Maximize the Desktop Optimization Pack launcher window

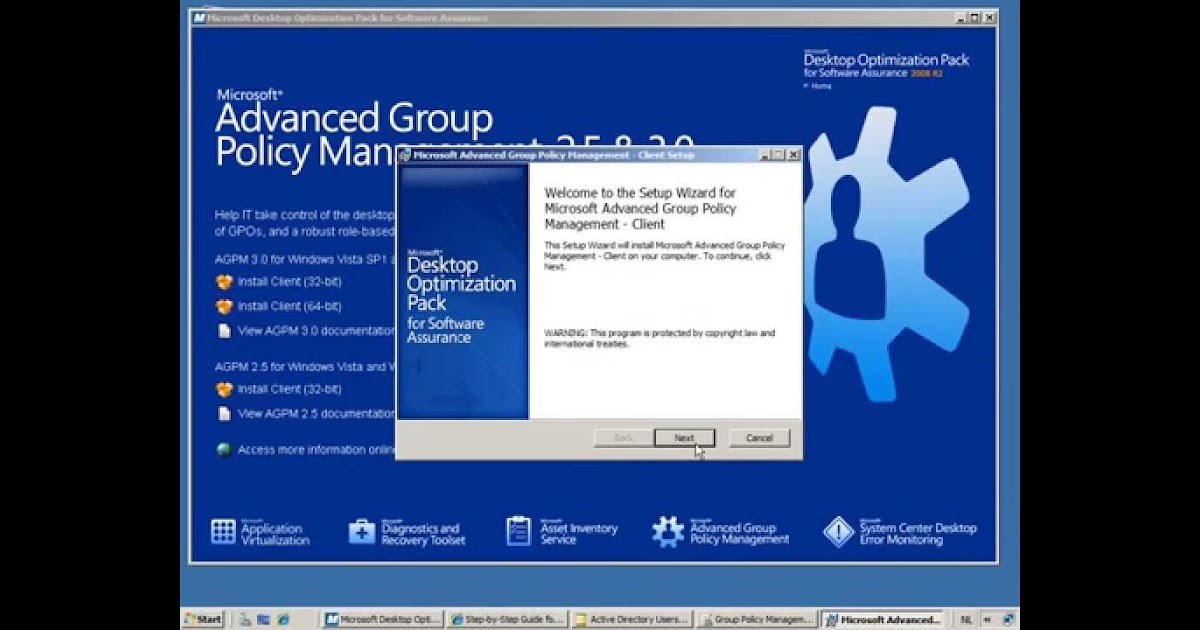point(975,18)
